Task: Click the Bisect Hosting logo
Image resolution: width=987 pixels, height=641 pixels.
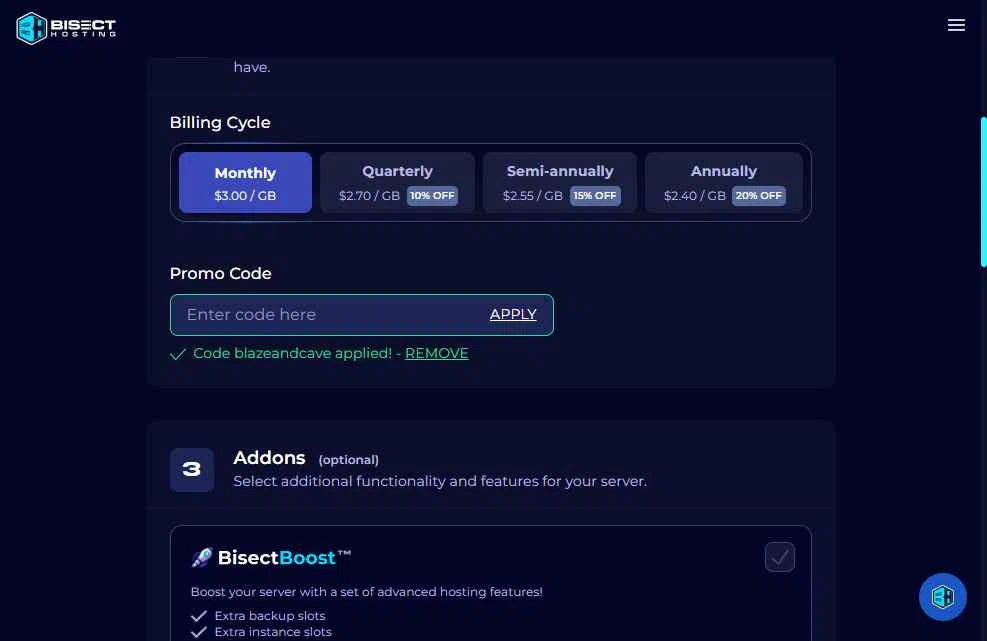Action: coord(66,28)
